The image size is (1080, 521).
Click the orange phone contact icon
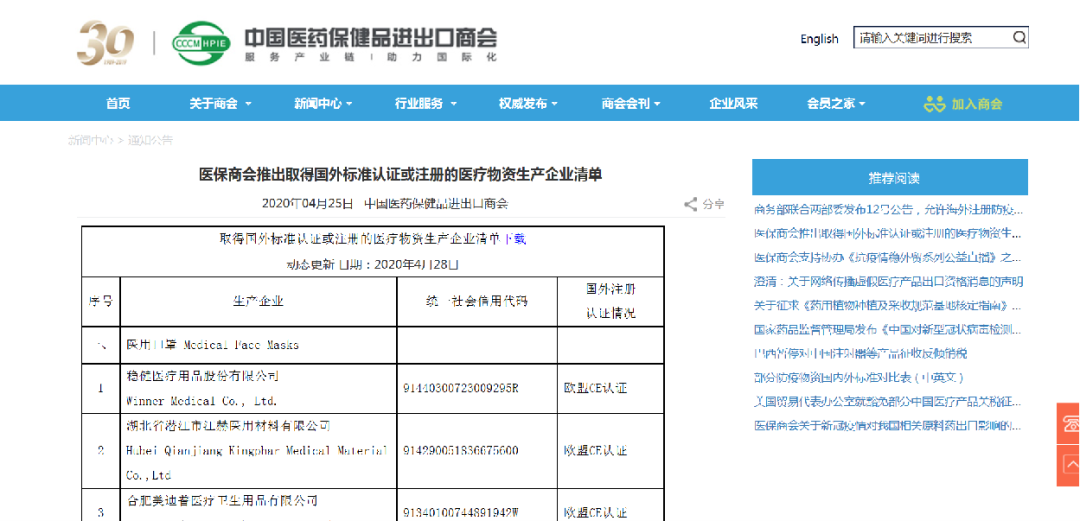pyautogui.click(x=1070, y=422)
